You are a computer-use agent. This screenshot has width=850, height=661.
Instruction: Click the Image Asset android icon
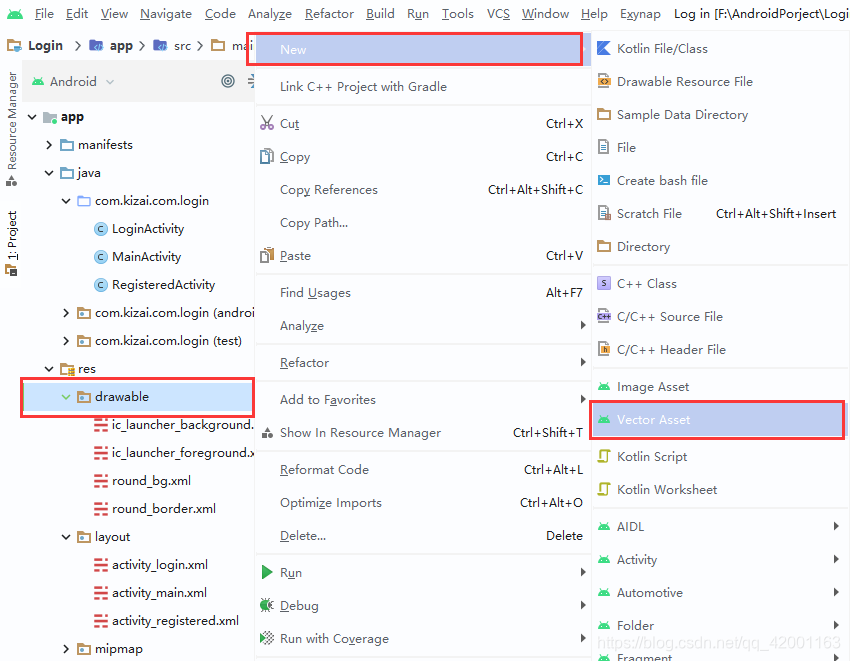(604, 387)
